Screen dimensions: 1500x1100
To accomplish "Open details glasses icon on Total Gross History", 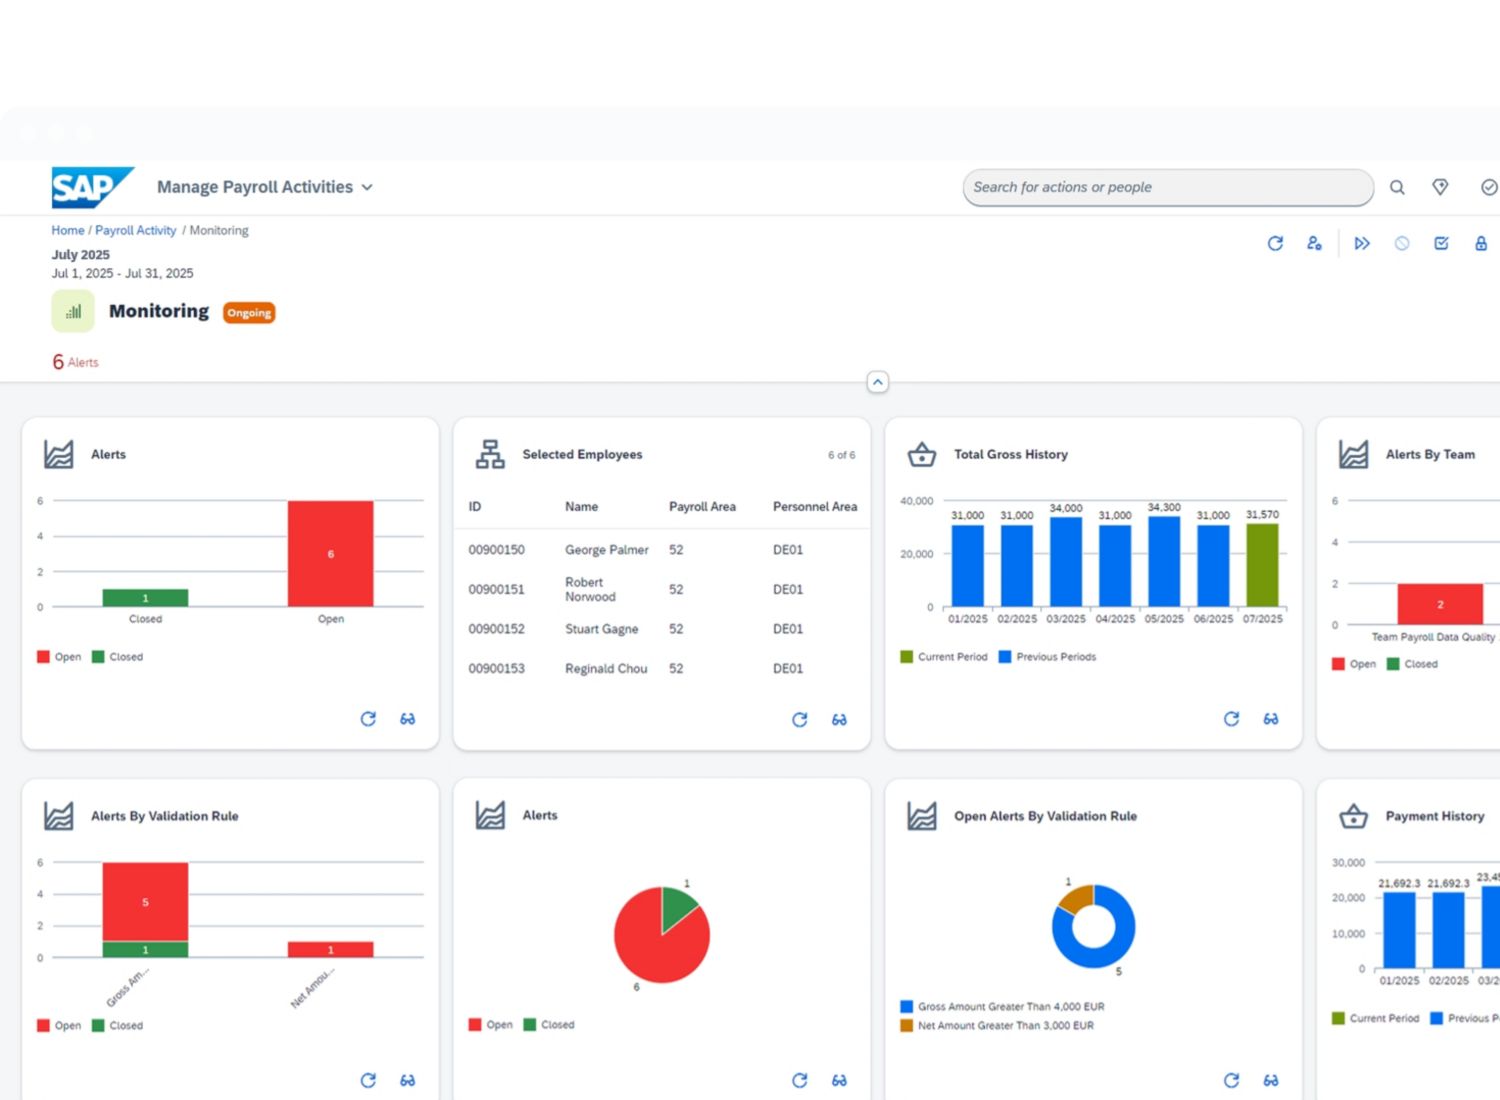I will click(1271, 719).
